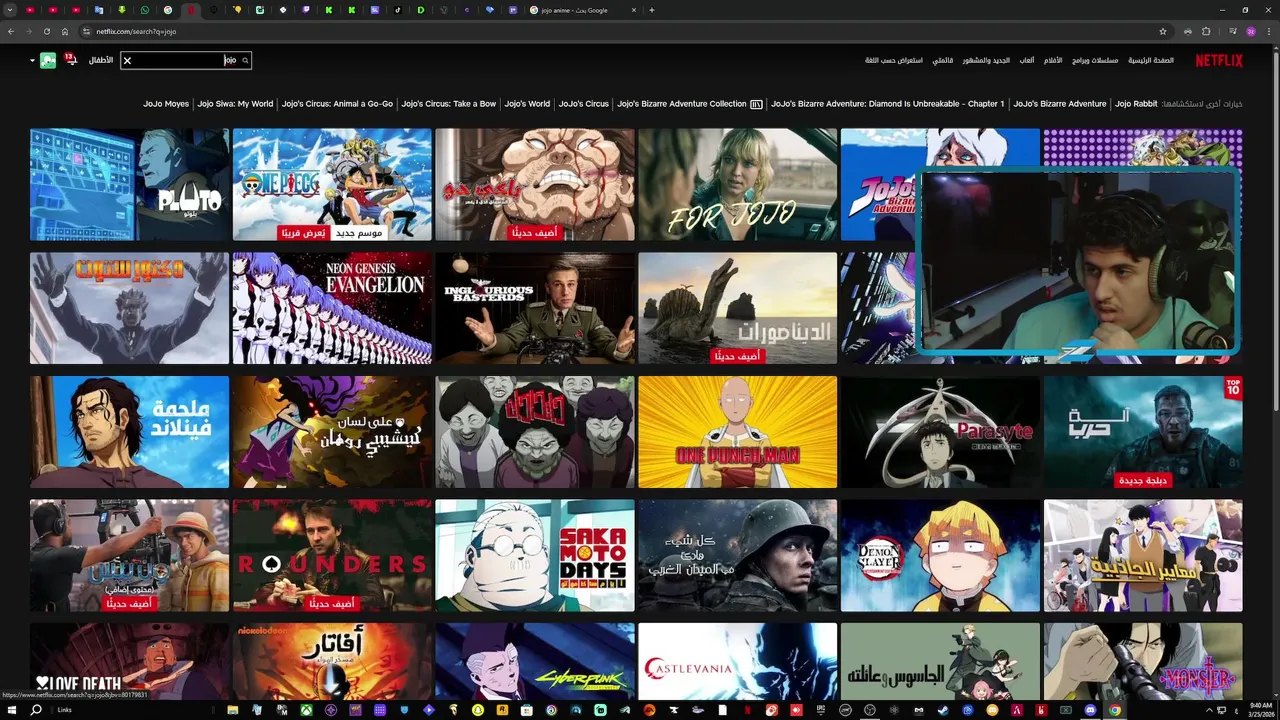Click inside the jojo search field
Viewport: 1280px width, 720px height.
coord(186,60)
